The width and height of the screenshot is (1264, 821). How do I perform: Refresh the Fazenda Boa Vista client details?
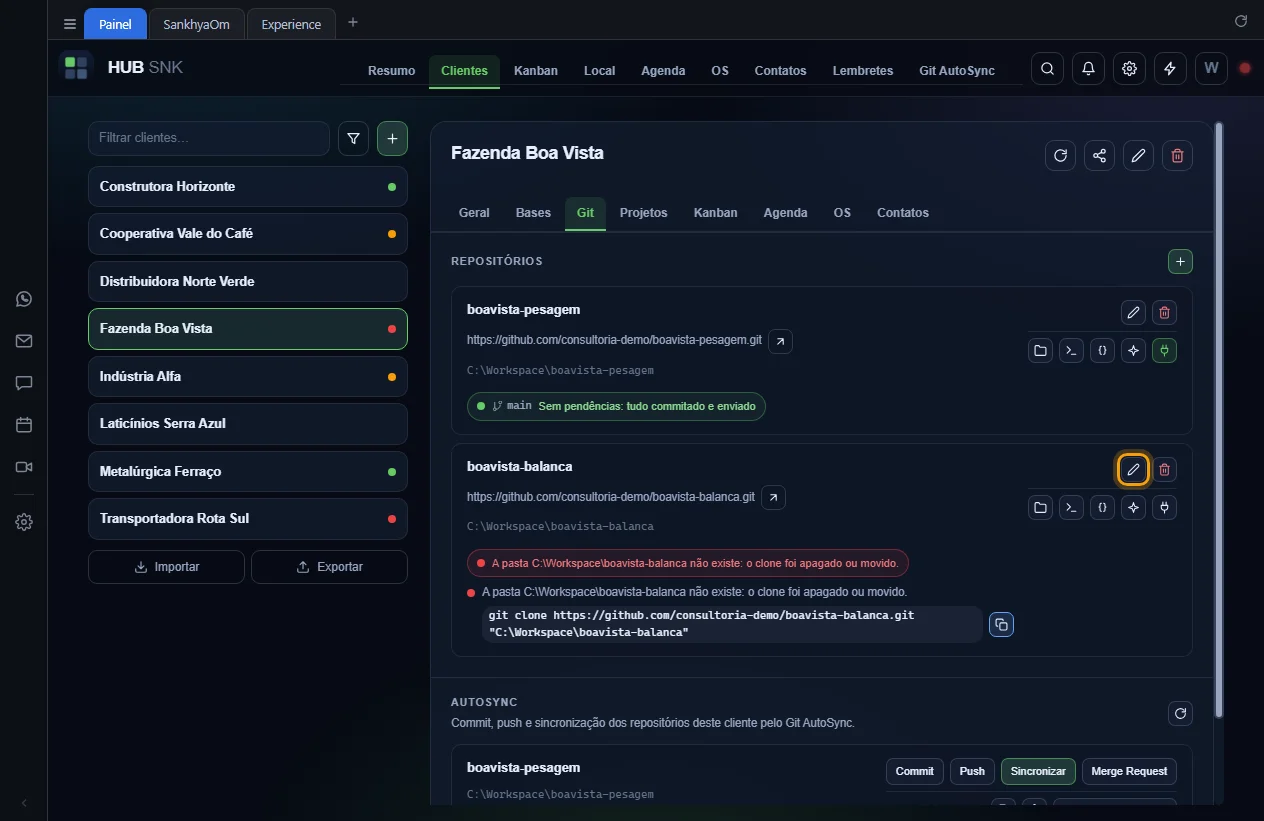(1060, 155)
